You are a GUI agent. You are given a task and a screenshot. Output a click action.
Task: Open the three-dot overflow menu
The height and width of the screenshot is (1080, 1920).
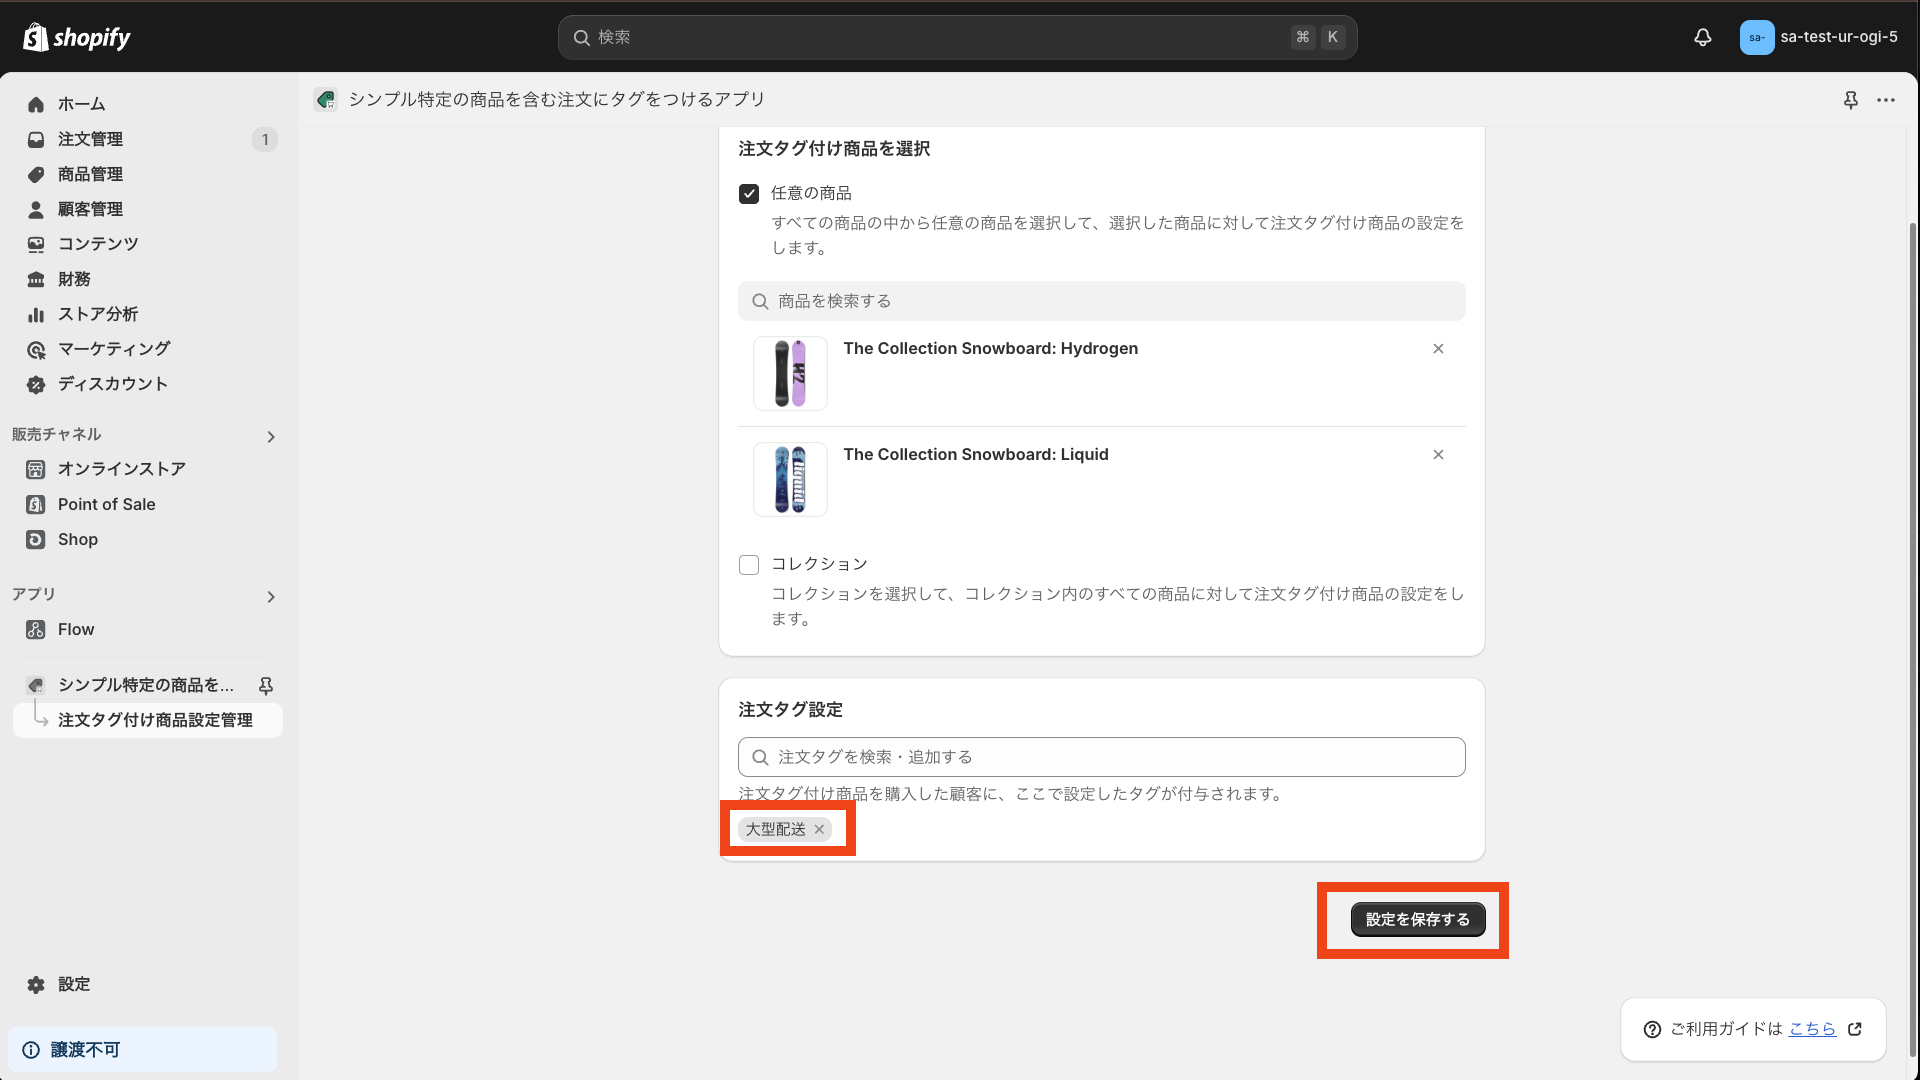1888,100
